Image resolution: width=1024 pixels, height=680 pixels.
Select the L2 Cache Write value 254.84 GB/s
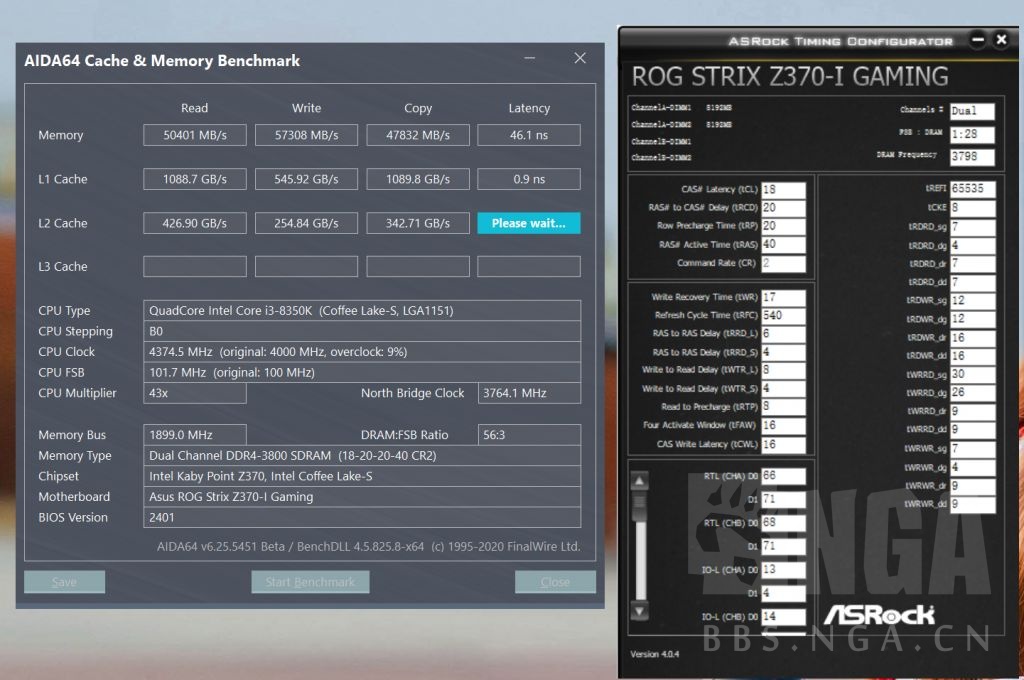tap(306, 223)
